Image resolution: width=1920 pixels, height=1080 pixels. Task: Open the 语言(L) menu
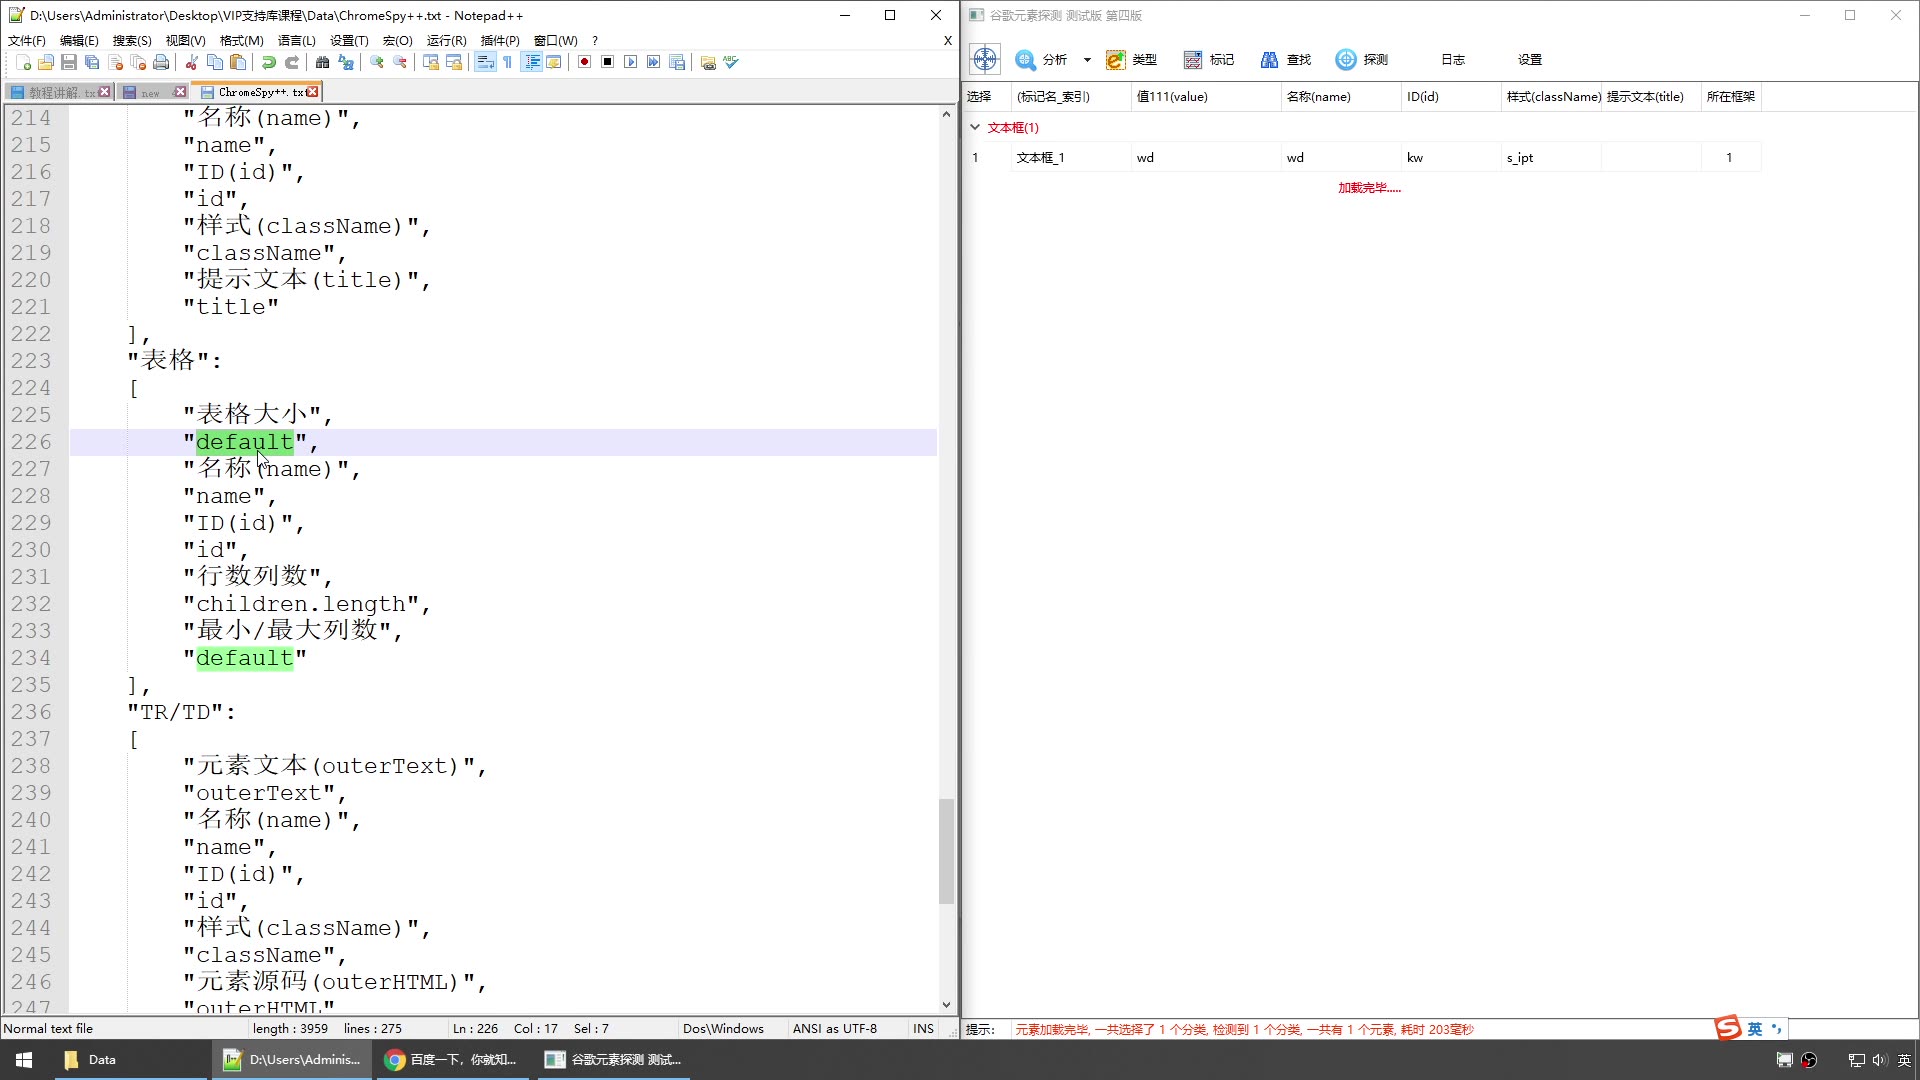pyautogui.click(x=296, y=41)
